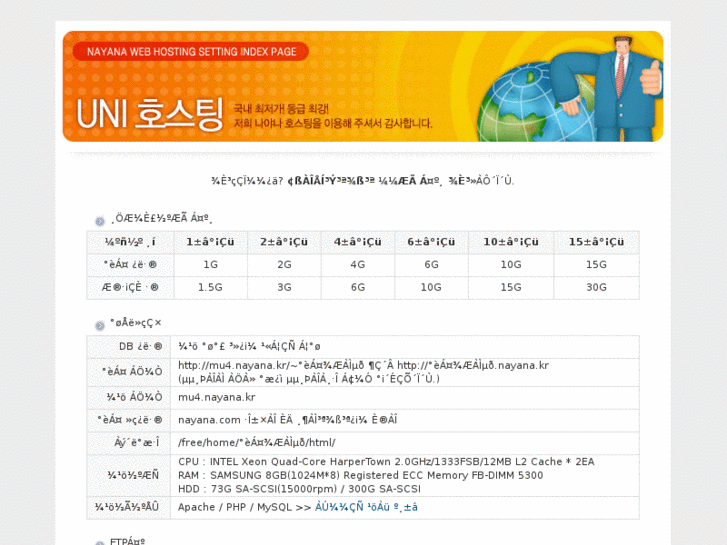Screen dimensions: 727x545
Task: Click the bullet icon above the DB info table
Action: point(100,326)
